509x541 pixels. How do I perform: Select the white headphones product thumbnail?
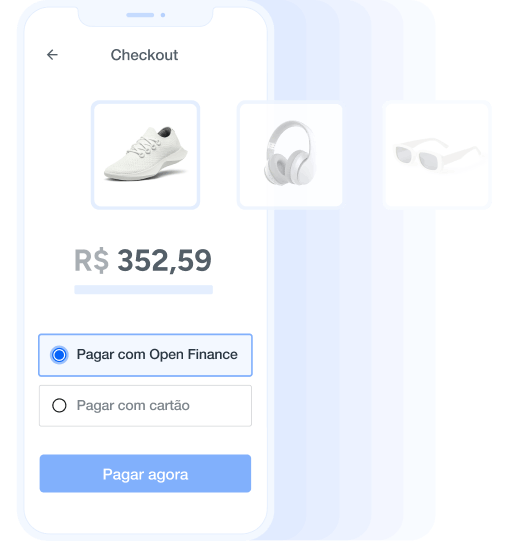(290, 155)
